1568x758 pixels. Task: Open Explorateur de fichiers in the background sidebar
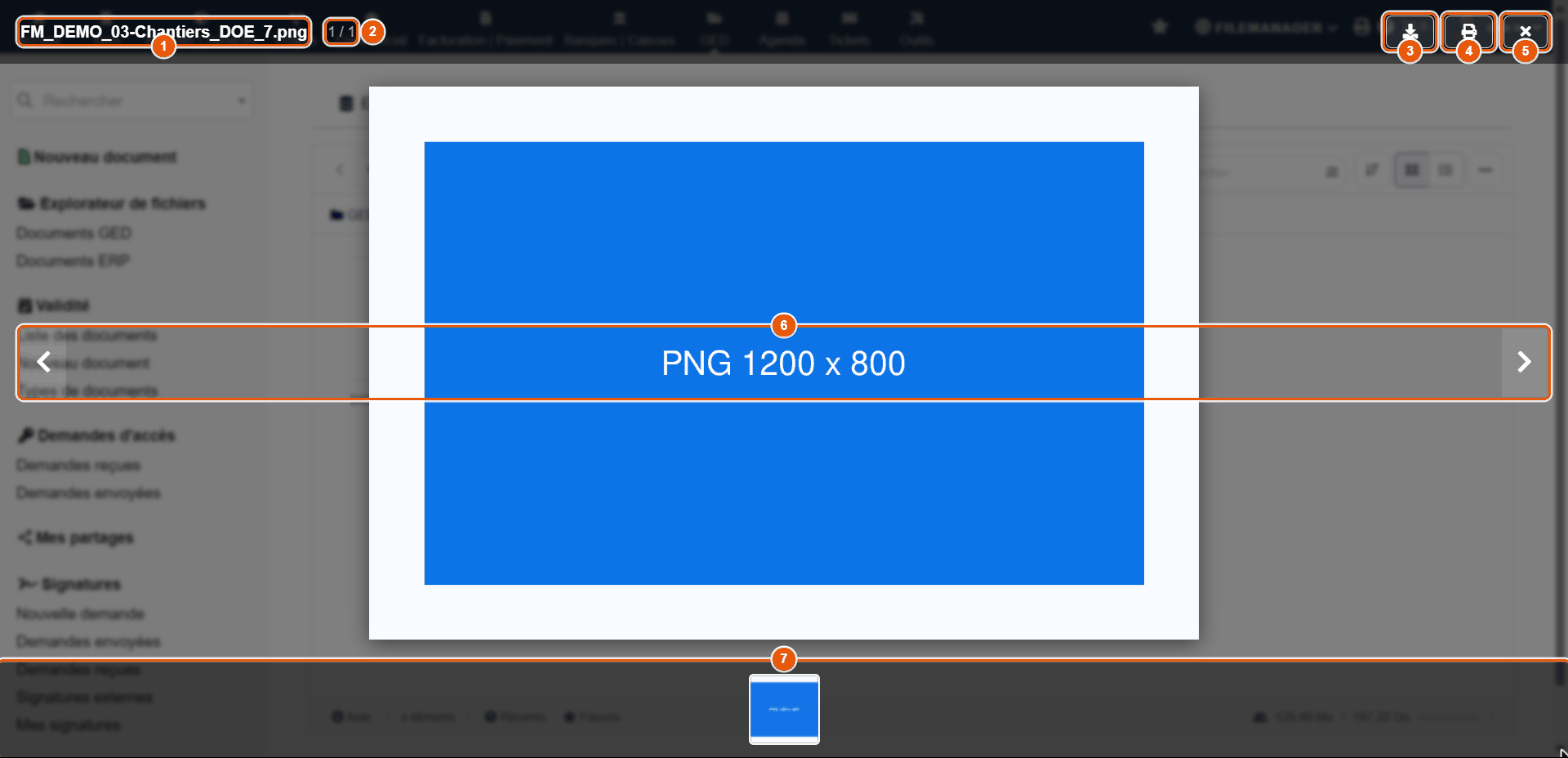(x=112, y=204)
